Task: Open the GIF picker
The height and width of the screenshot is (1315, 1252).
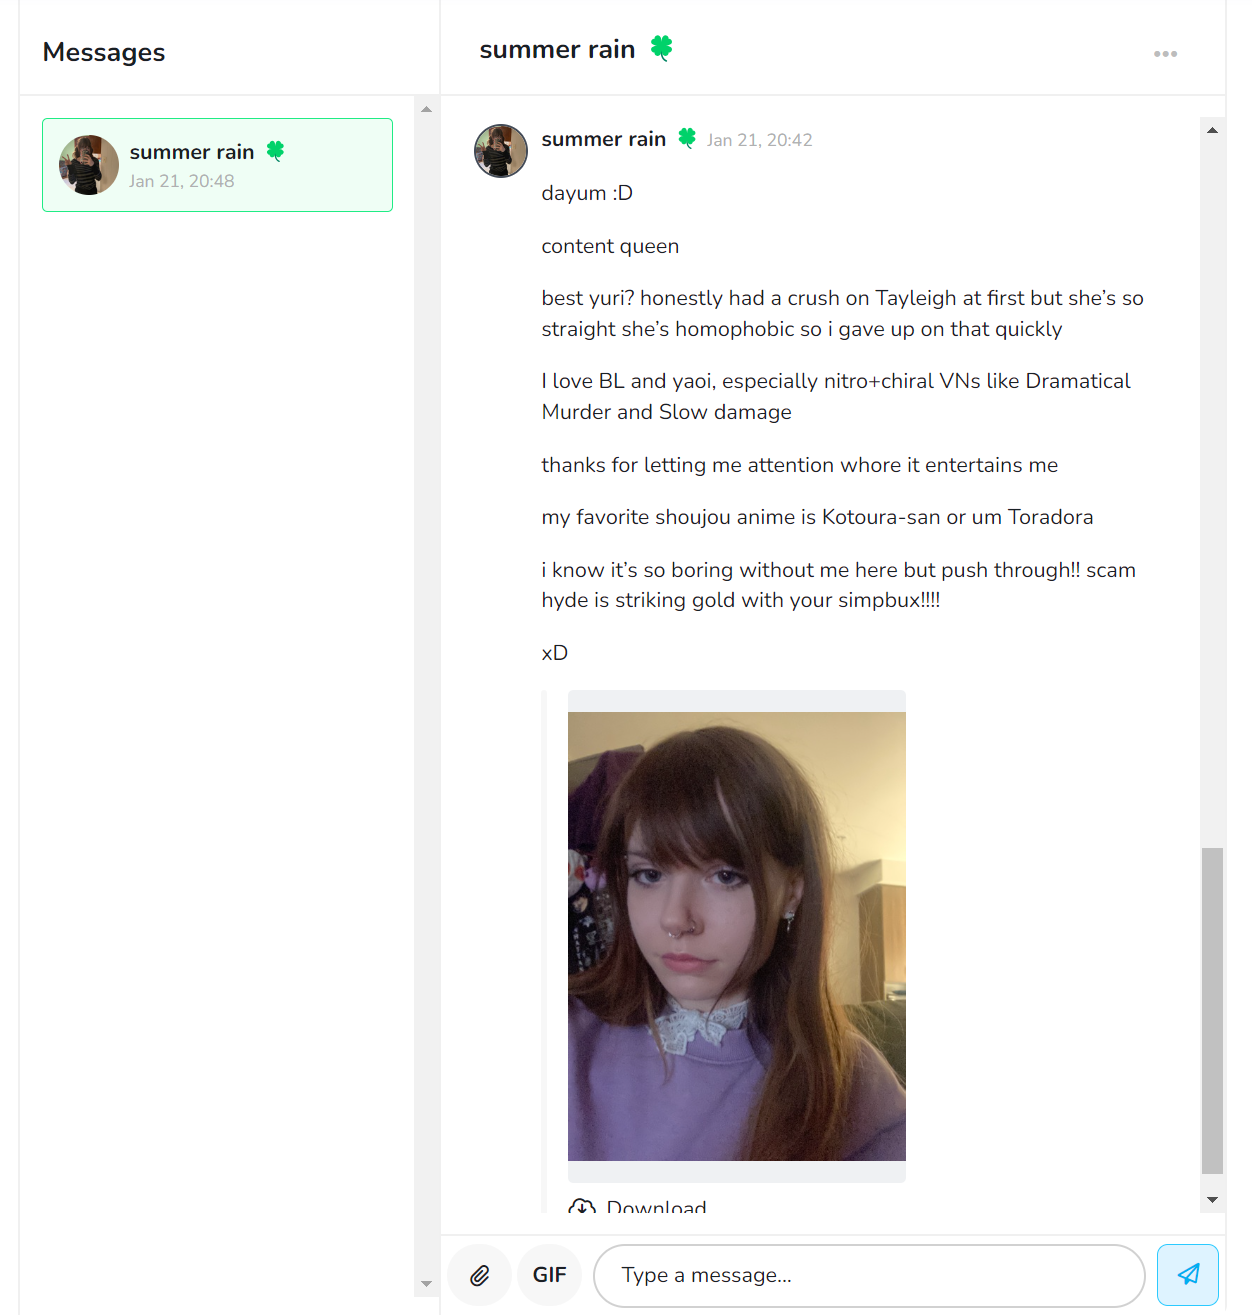Action: (549, 1275)
